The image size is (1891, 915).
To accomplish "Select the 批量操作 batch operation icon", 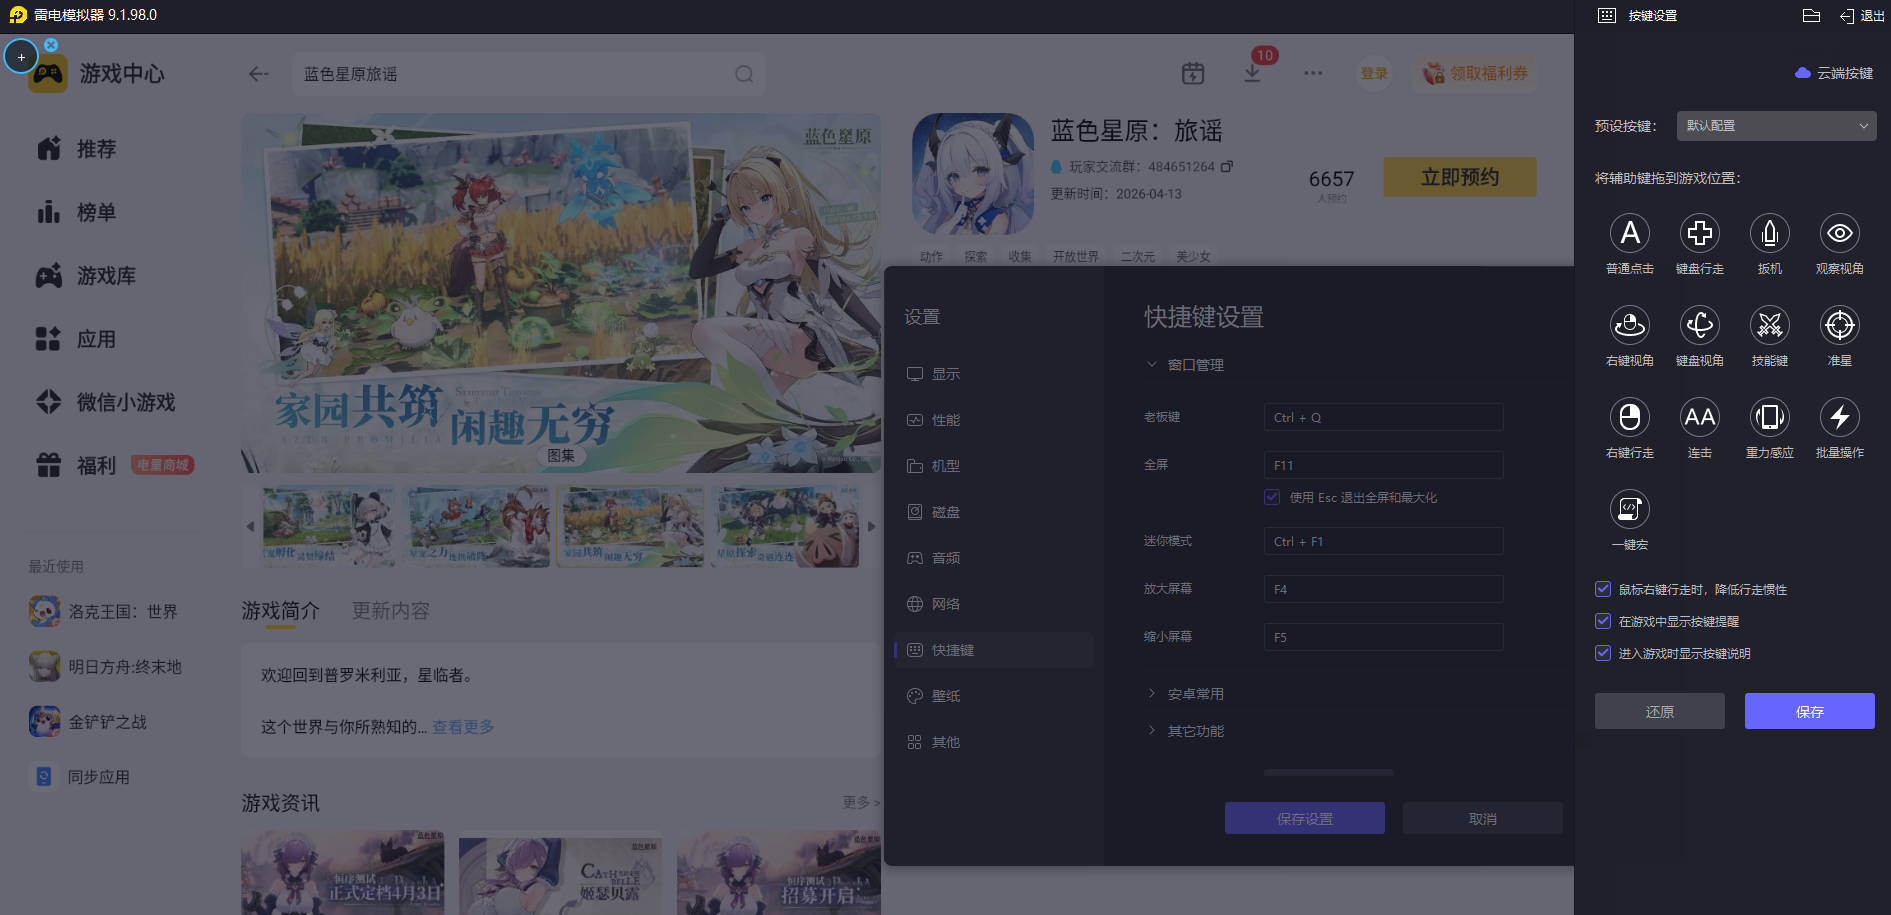I will pos(1839,417).
